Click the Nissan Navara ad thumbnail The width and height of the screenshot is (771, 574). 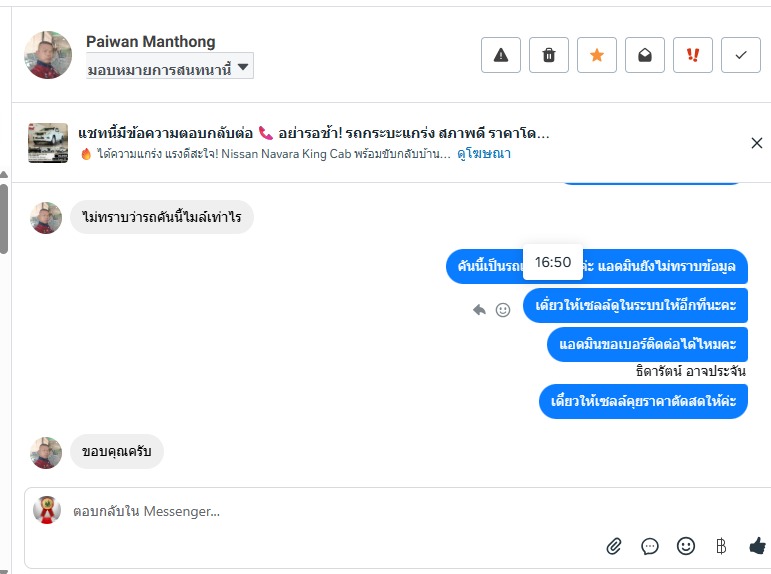pyautogui.click(x=48, y=143)
